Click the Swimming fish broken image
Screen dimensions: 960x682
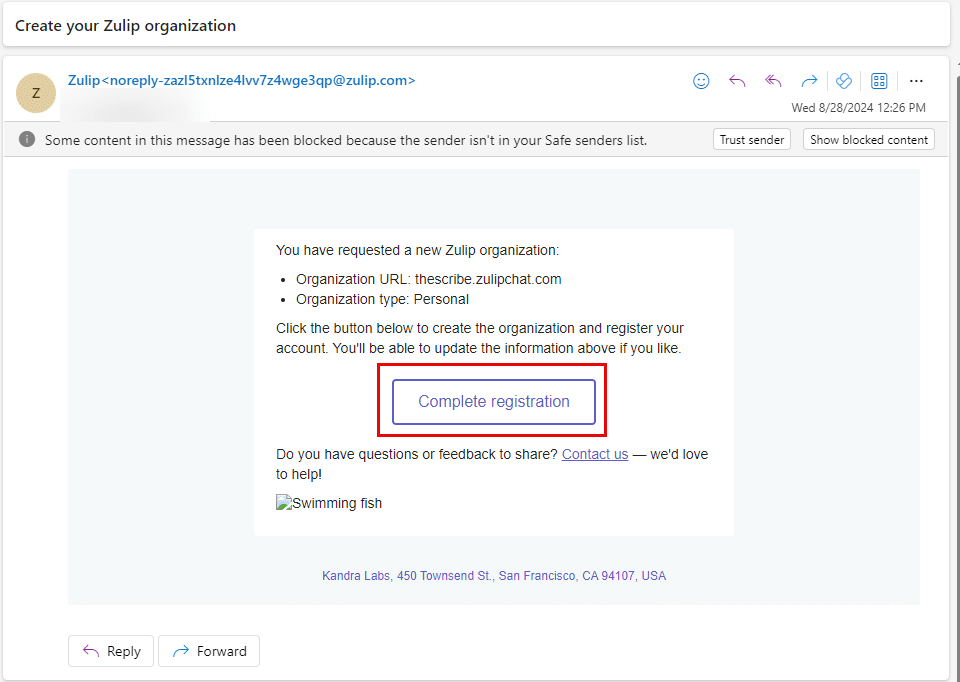pyautogui.click(x=329, y=503)
